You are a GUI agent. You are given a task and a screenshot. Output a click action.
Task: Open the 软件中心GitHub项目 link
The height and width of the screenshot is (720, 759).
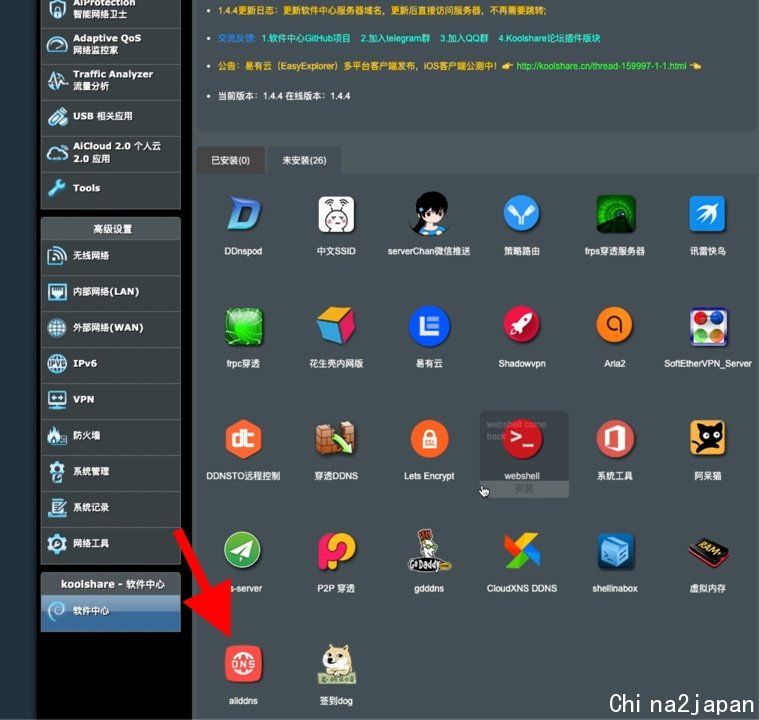306,38
